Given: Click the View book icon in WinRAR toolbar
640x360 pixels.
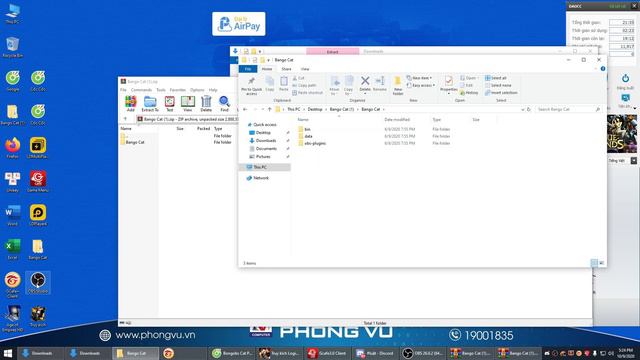Looking at the screenshot, I should (x=188, y=104).
